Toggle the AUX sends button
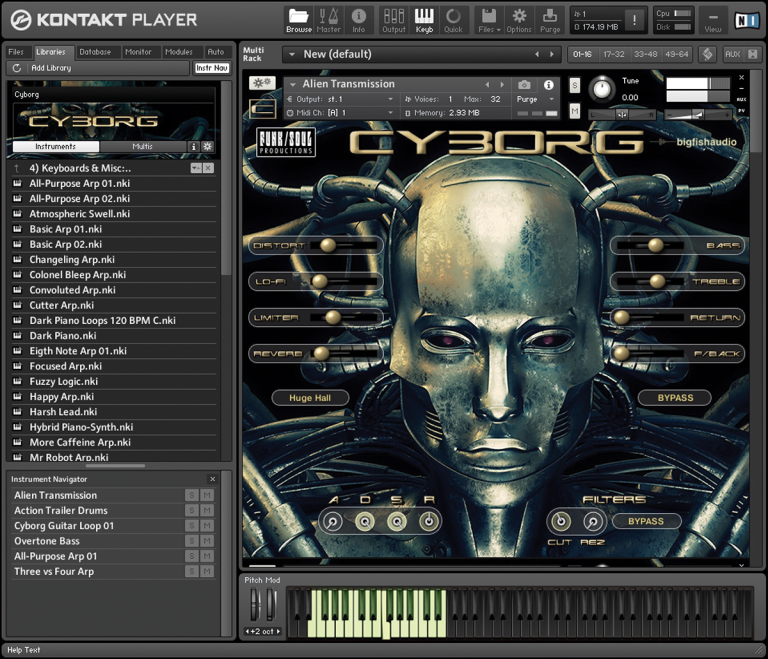 click(733, 54)
